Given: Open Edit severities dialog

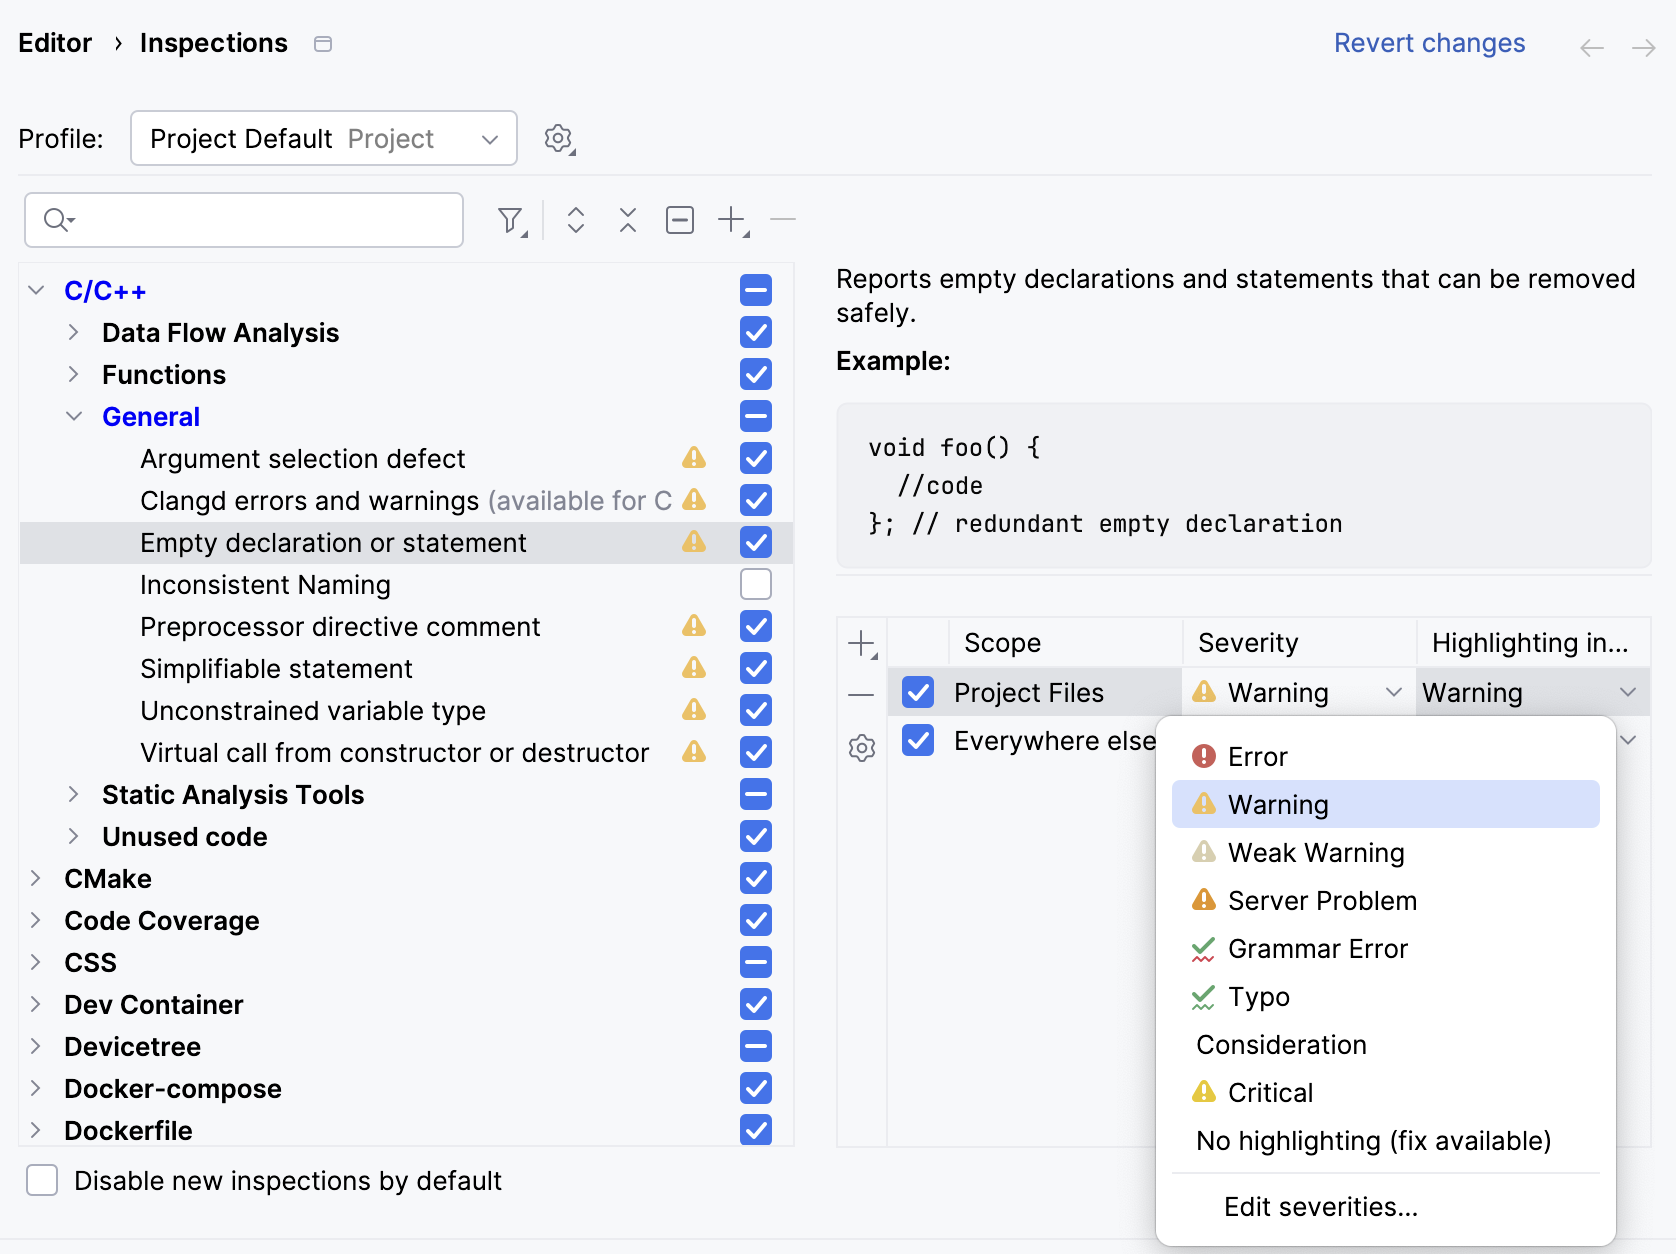Looking at the screenshot, I should [x=1320, y=1207].
